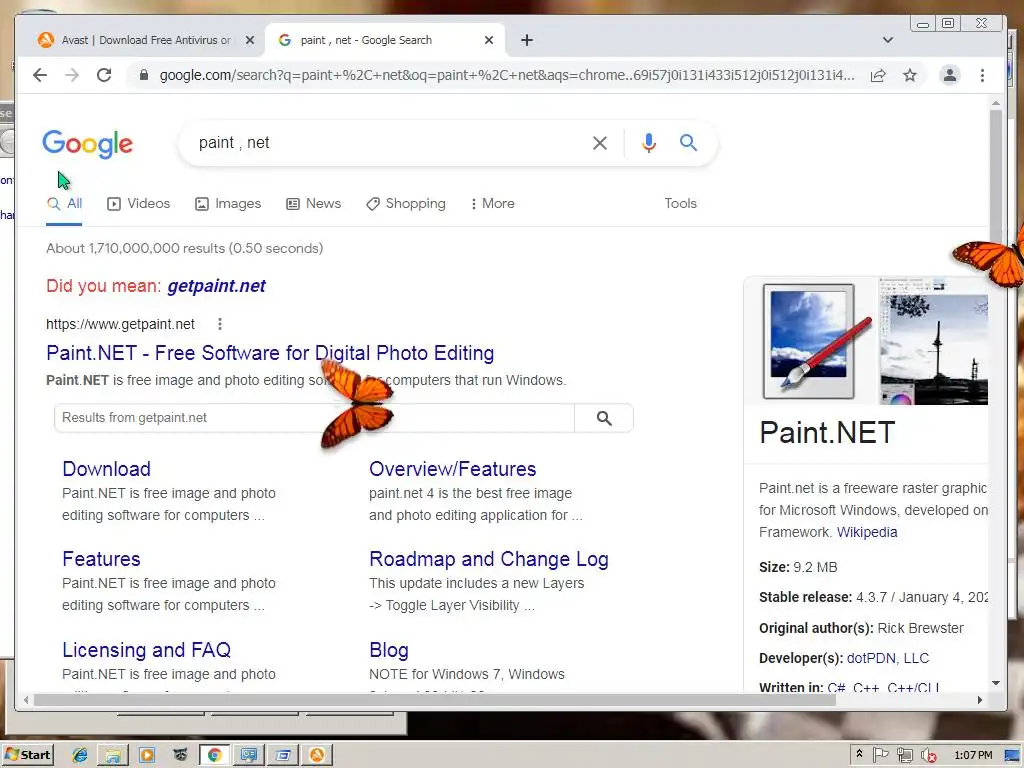
Task: Open the Paint.NET screenshot thumbnail
Action: [933, 341]
